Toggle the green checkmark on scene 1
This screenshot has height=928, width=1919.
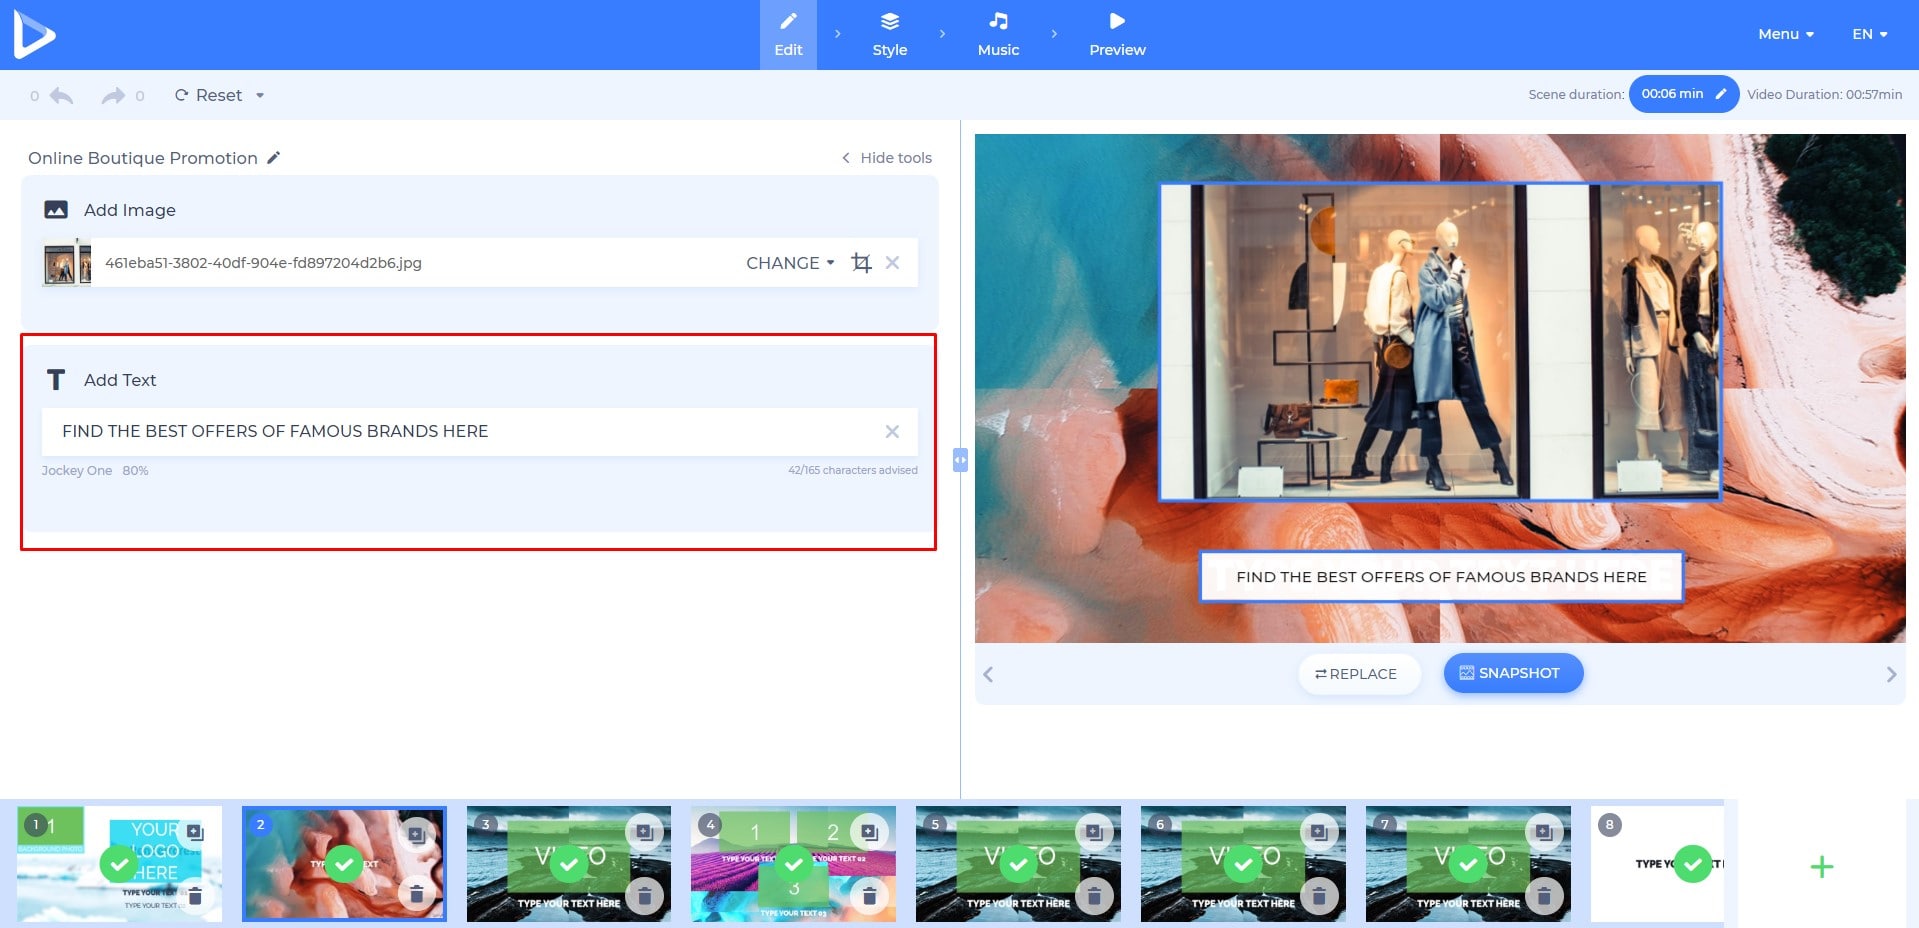(120, 862)
